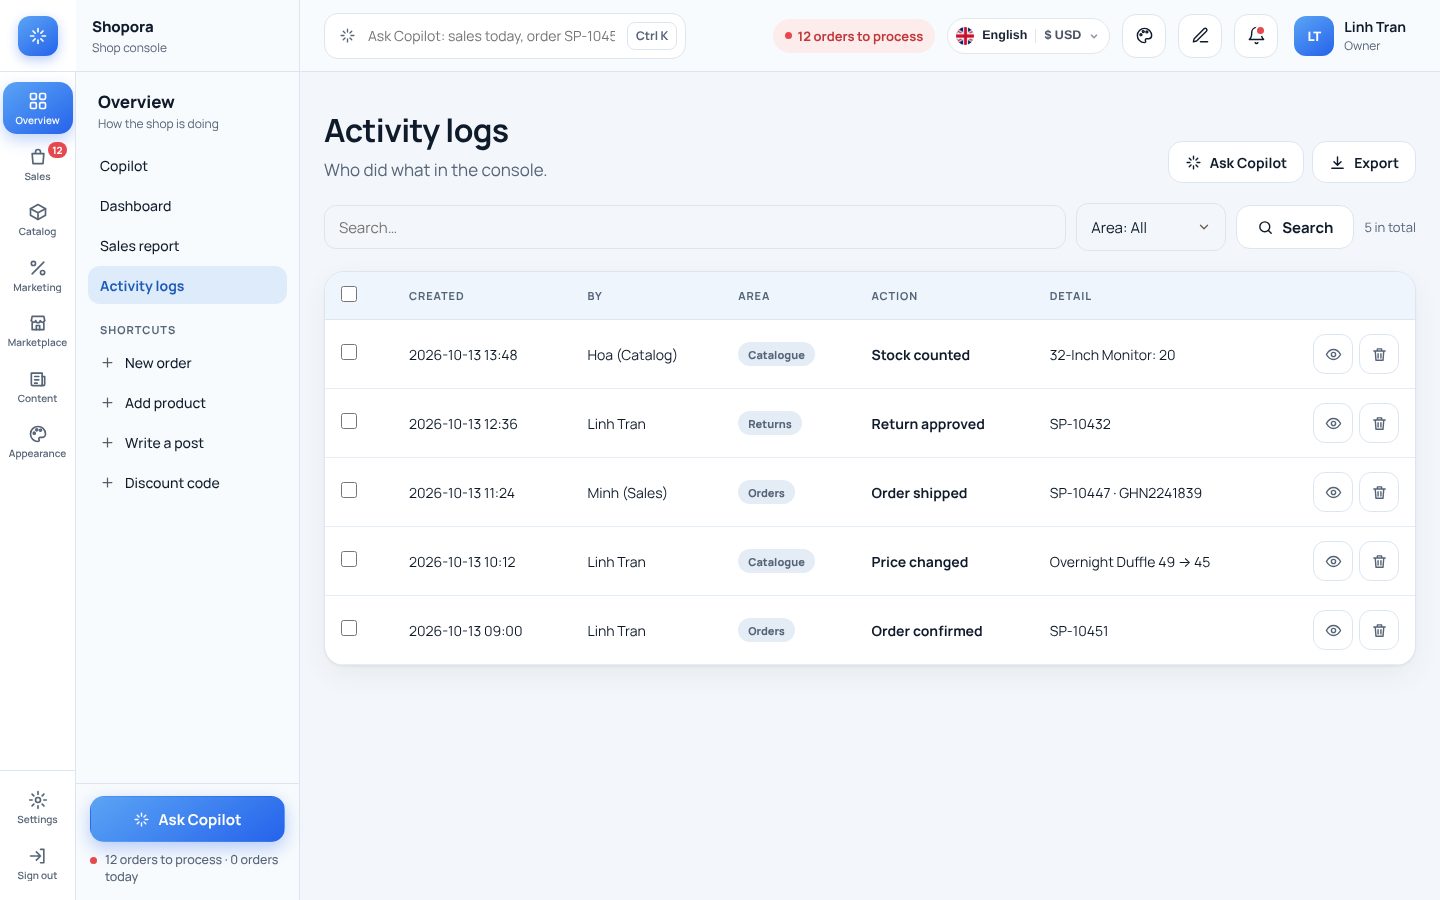Open the Sales report page
Image resolution: width=1440 pixels, height=900 pixels.
(x=187, y=246)
